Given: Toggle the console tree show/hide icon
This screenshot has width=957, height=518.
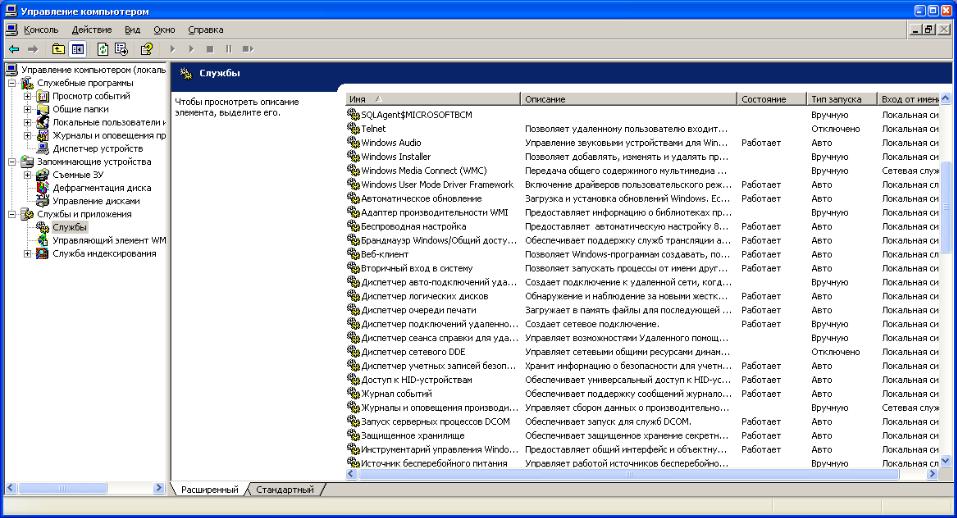Looking at the screenshot, I should [78, 49].
